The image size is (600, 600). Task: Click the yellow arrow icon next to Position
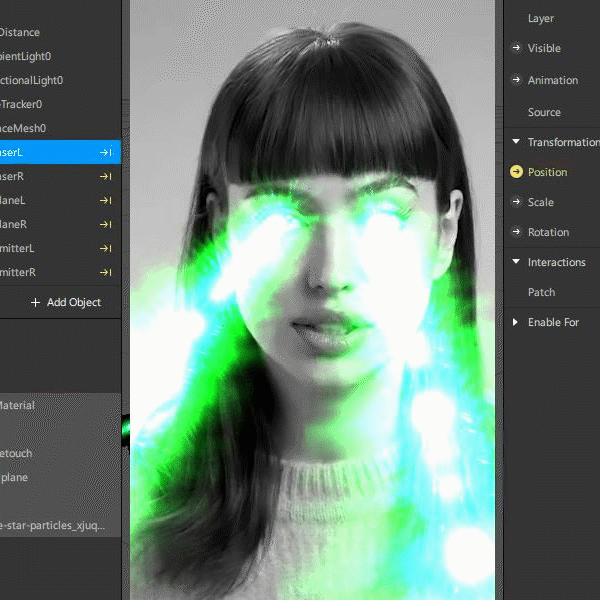click(x=516, y=172)
